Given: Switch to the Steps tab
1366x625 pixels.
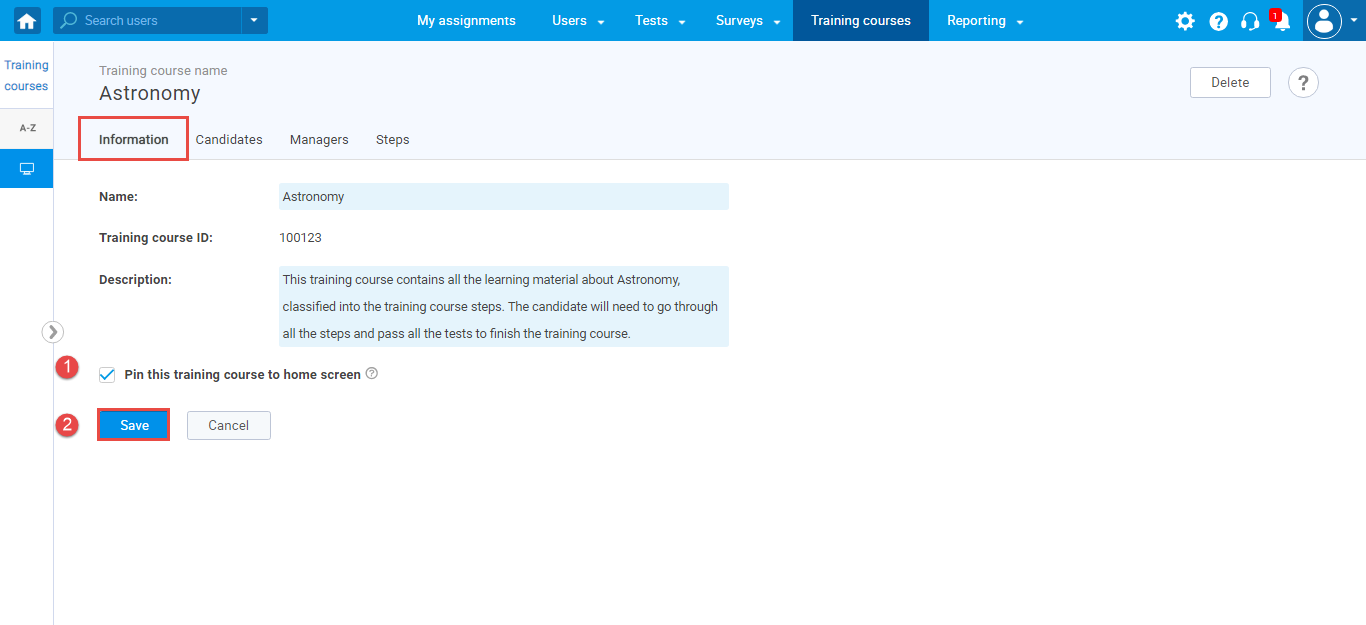Looking at the screenshot, I should pyautogui.click(x=393, y=140).
